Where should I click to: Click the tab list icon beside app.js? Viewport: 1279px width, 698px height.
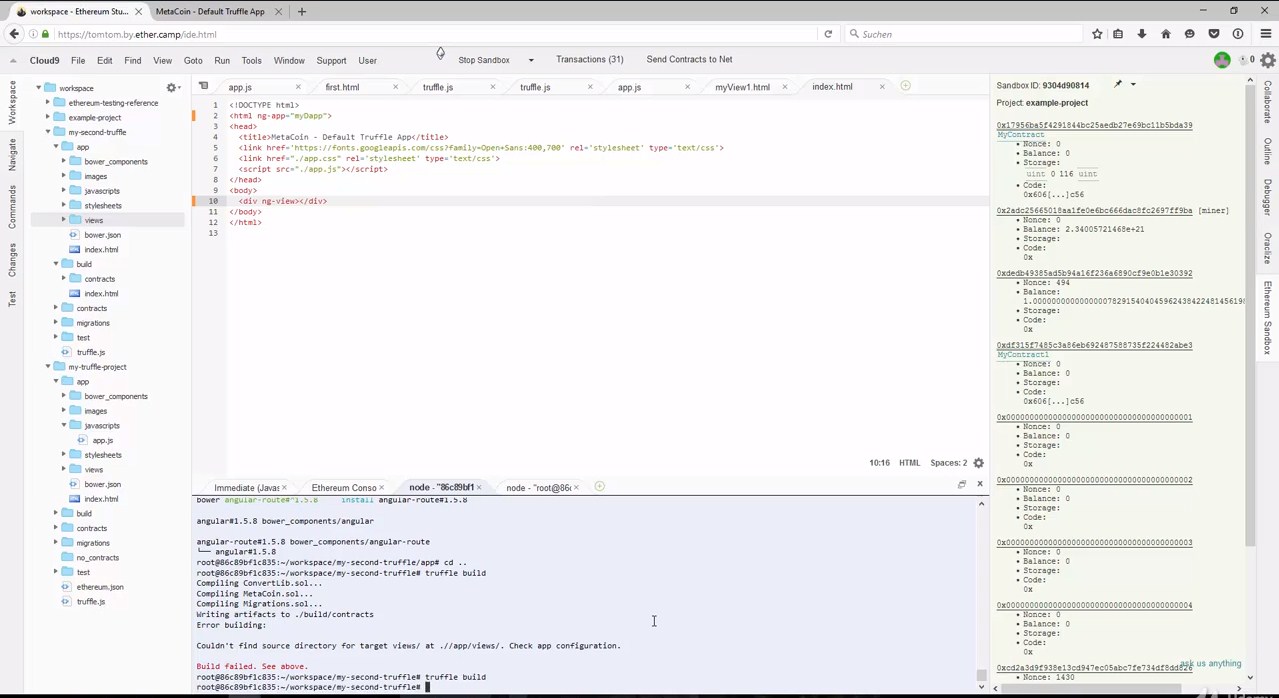coord(203,86)
